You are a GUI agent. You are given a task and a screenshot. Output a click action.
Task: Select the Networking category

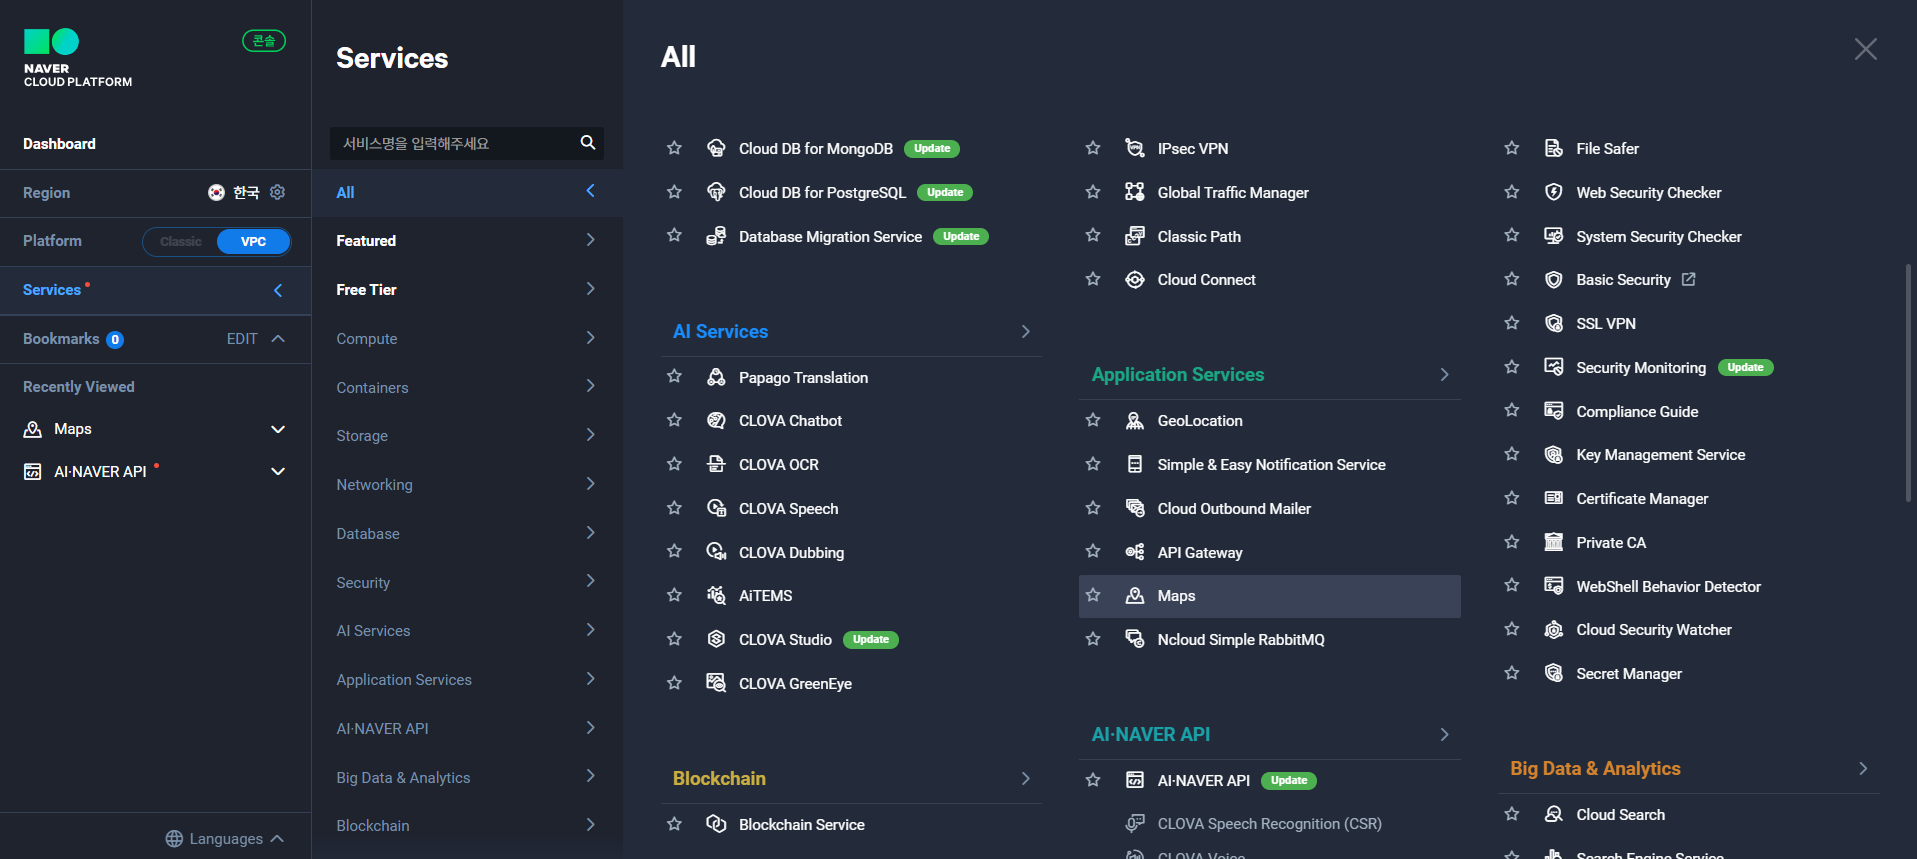pos(467,485)
